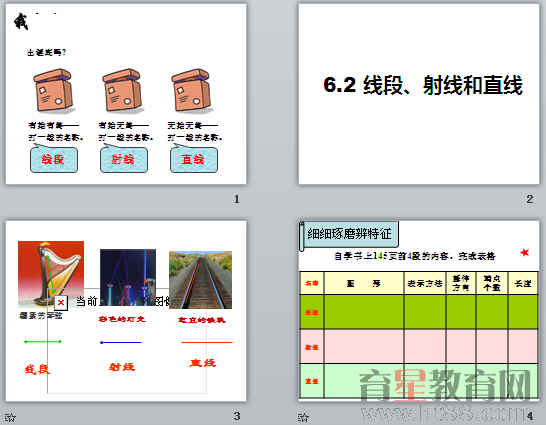Click the broken image red X icon on slide 3
This screenshot has height=425, width=546.
tap(61, 302)
